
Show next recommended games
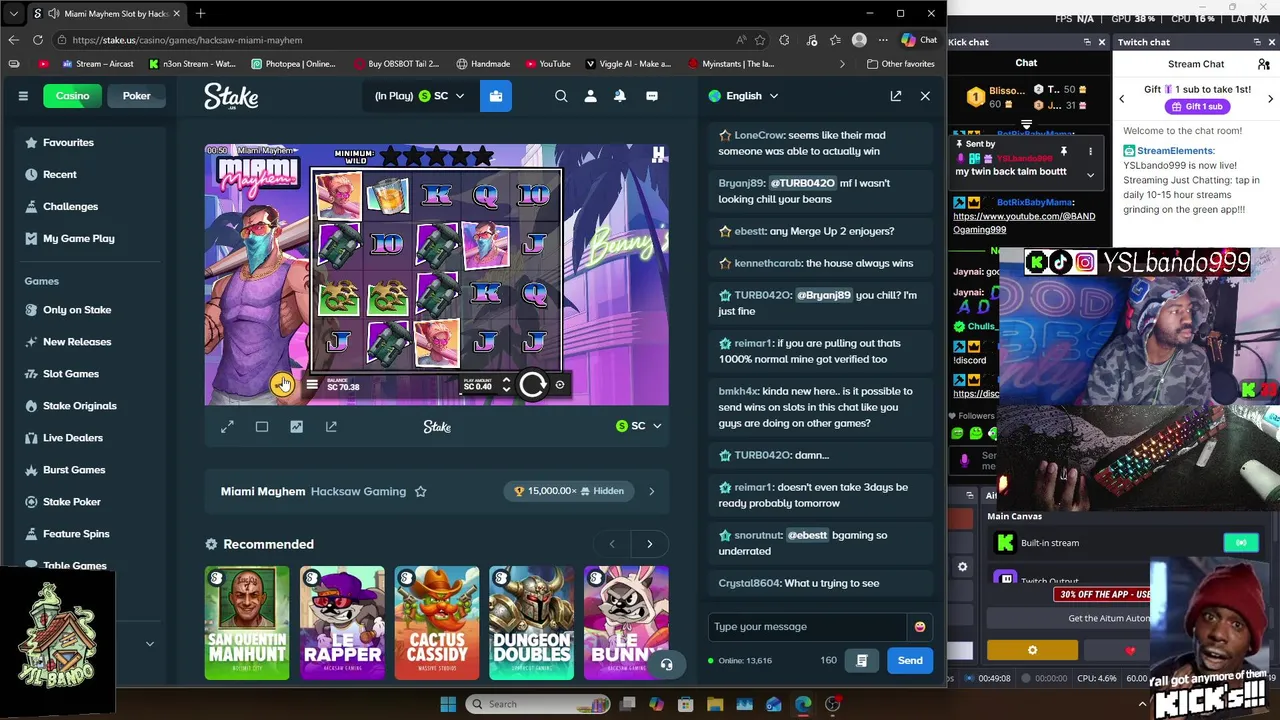(649, 544)
